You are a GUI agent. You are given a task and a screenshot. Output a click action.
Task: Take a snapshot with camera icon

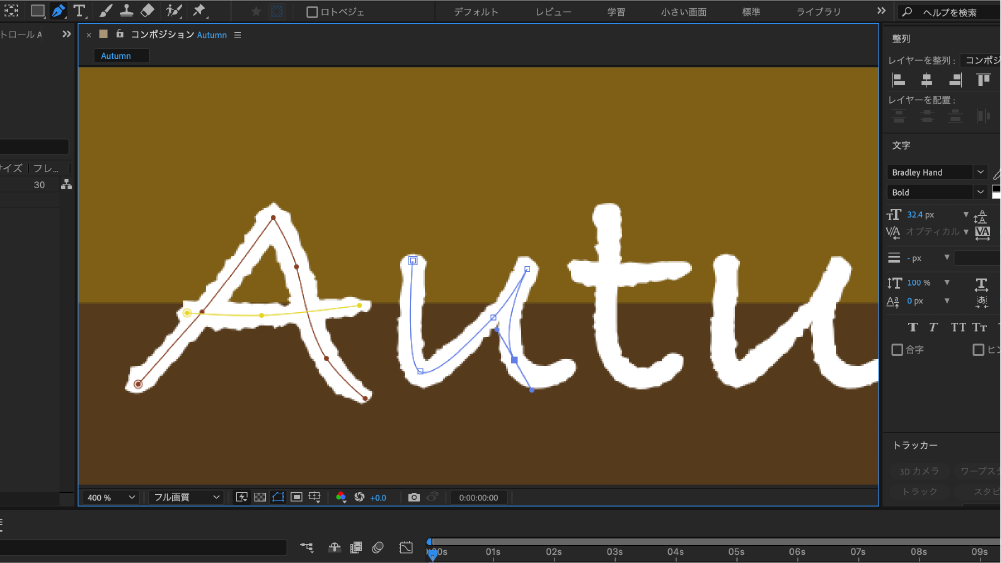[414, 497]
